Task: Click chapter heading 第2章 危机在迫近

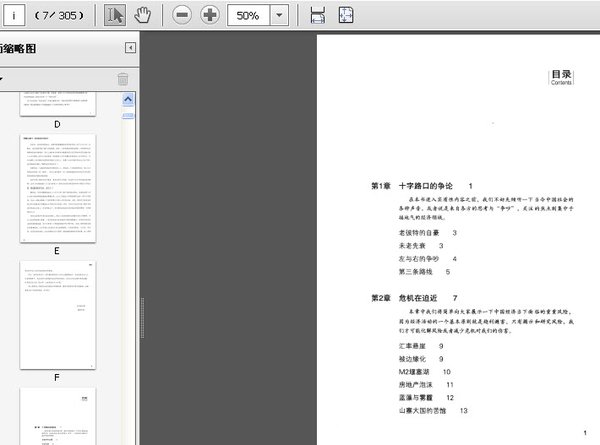Action: (407, 298)
